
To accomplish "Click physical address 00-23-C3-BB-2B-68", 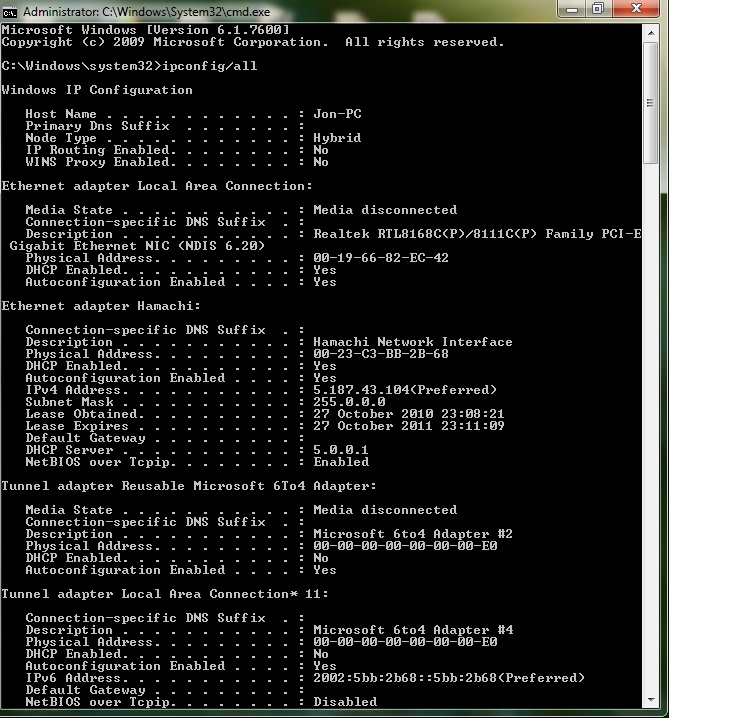I will (381, 354).
